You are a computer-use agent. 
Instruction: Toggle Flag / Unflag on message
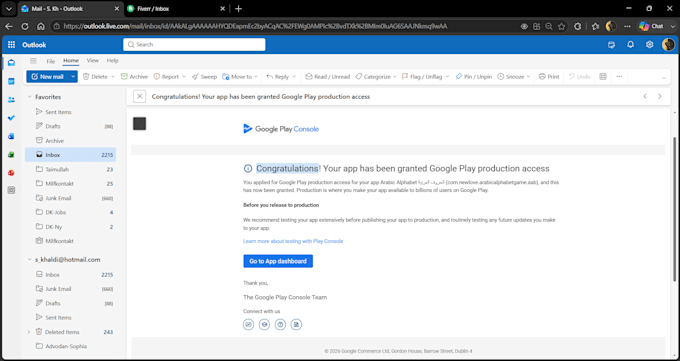(422, 76)
